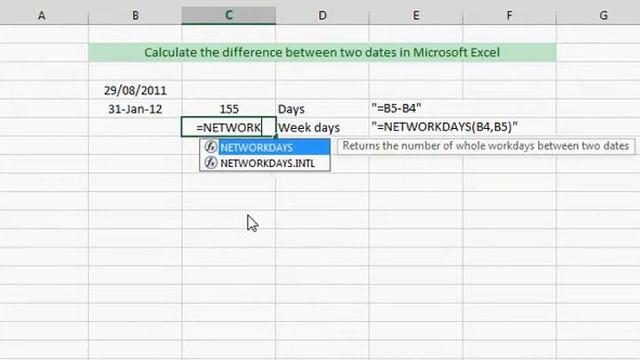
Task: Choose NETWORKDAYS.INTL from the function suggestions
Action: pyautogui.click(x=265, y=163)
